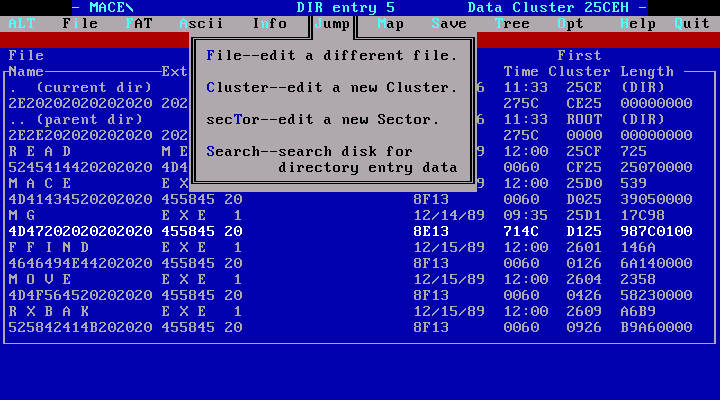
Task: Choose File--edit a different file
Action: click(332, 56)
